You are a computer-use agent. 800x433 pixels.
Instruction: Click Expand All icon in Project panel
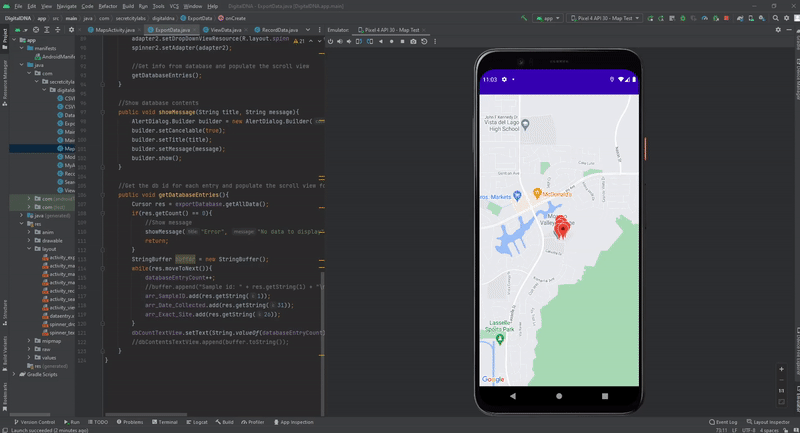pyautogui.click(x=46, y=30)
